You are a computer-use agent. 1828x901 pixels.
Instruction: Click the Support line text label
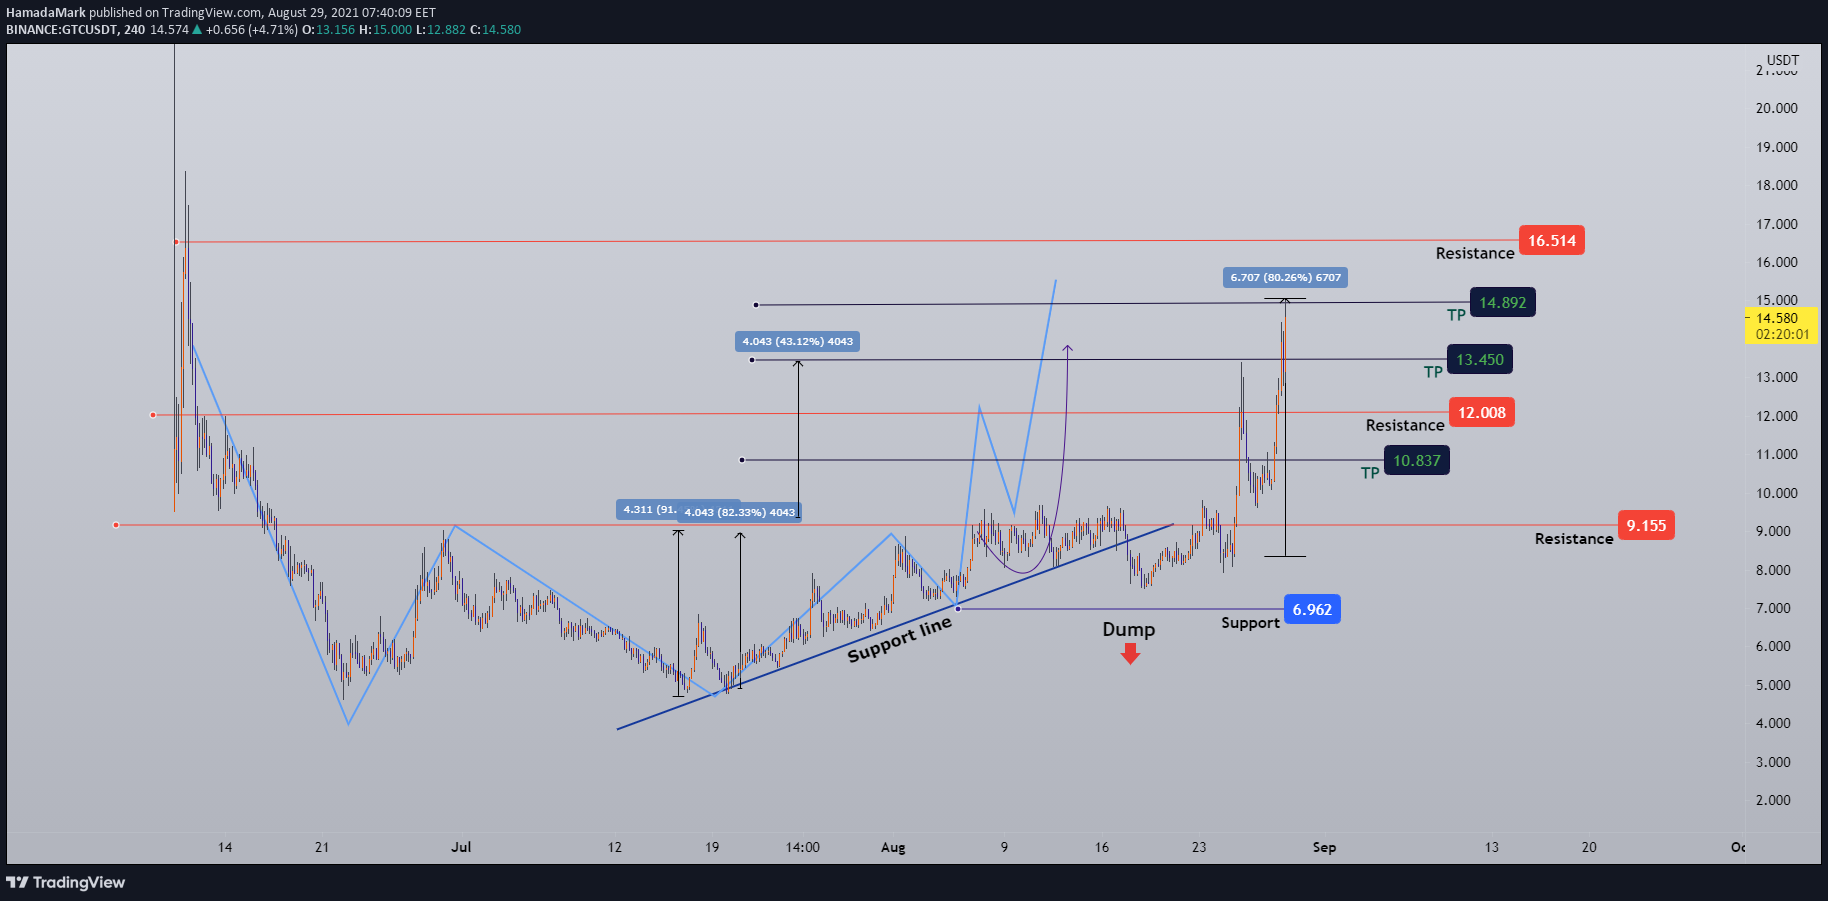(x=900, y=640)
